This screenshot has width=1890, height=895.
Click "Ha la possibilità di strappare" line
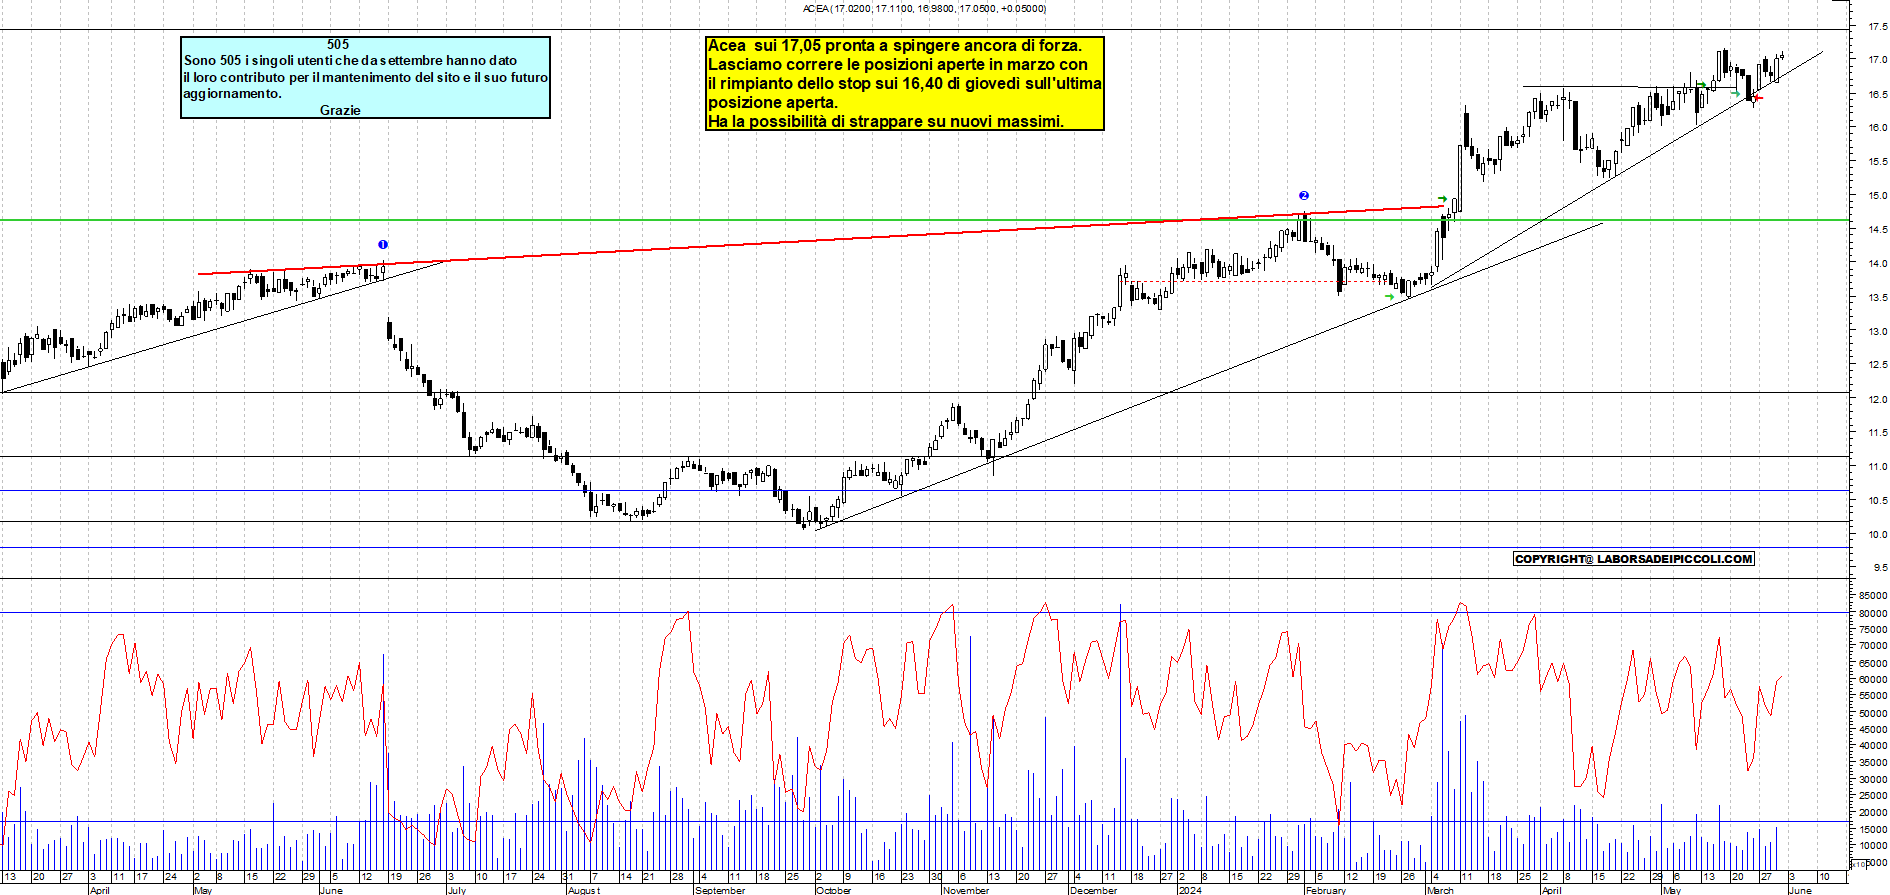click(885, 121)
